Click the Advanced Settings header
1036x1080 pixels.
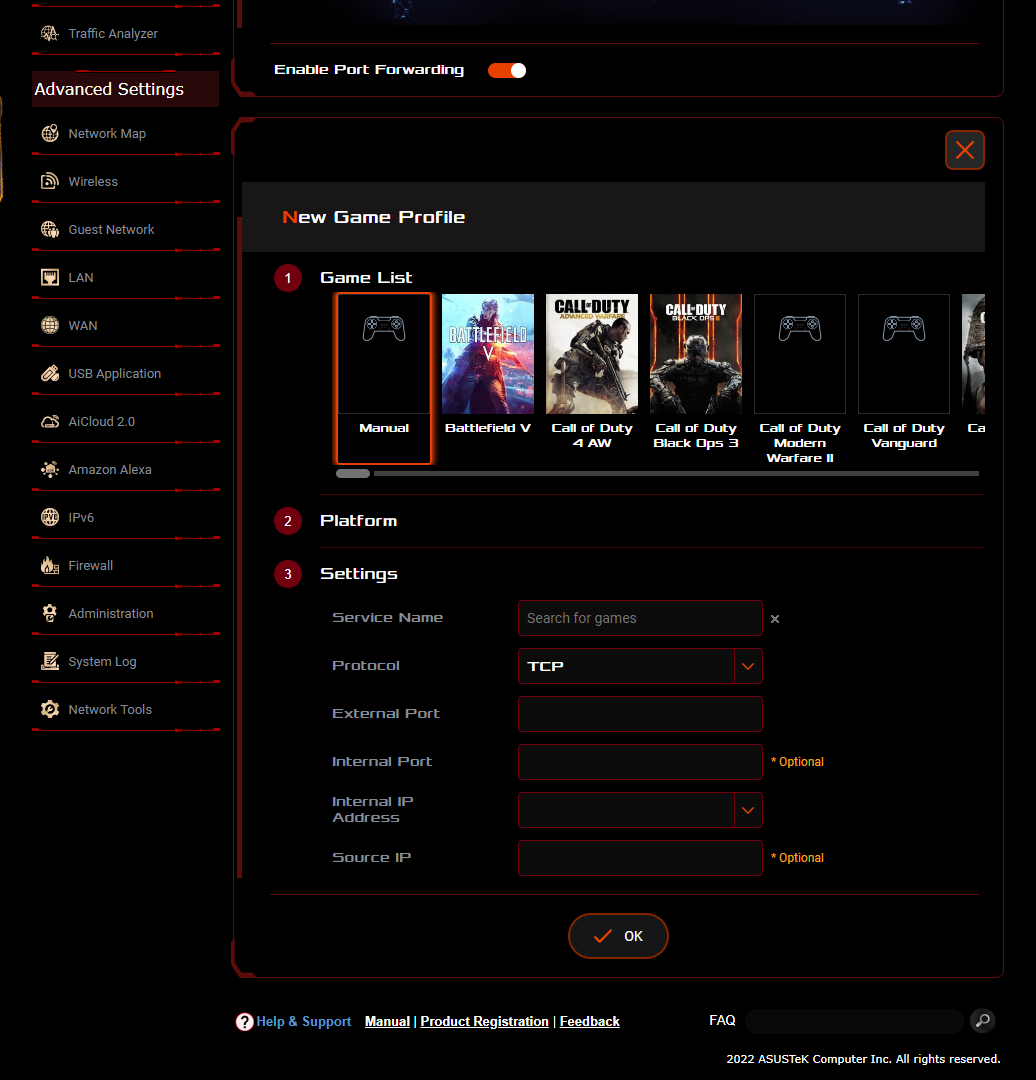coord(125,89)
